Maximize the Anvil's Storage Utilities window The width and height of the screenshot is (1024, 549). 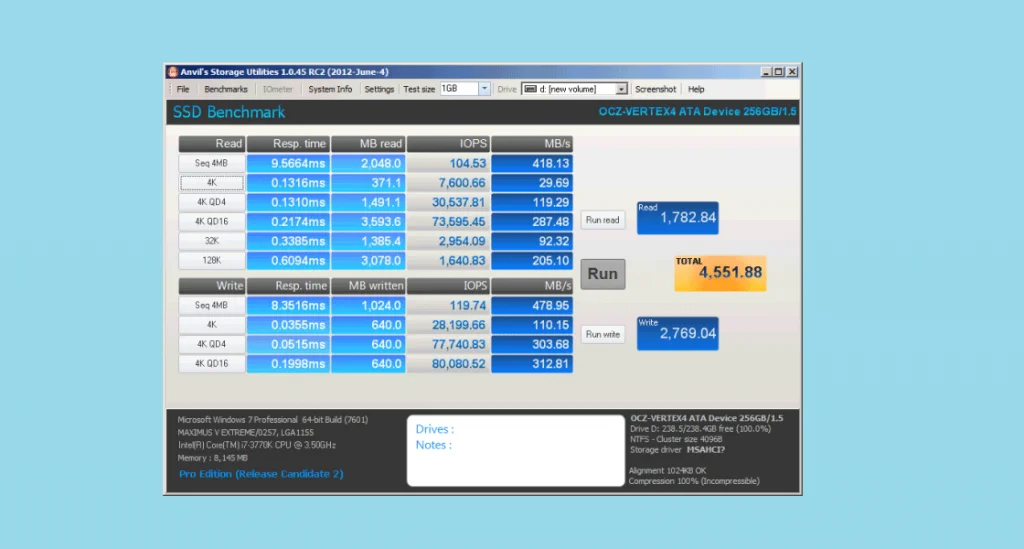(x=778, y=72)
